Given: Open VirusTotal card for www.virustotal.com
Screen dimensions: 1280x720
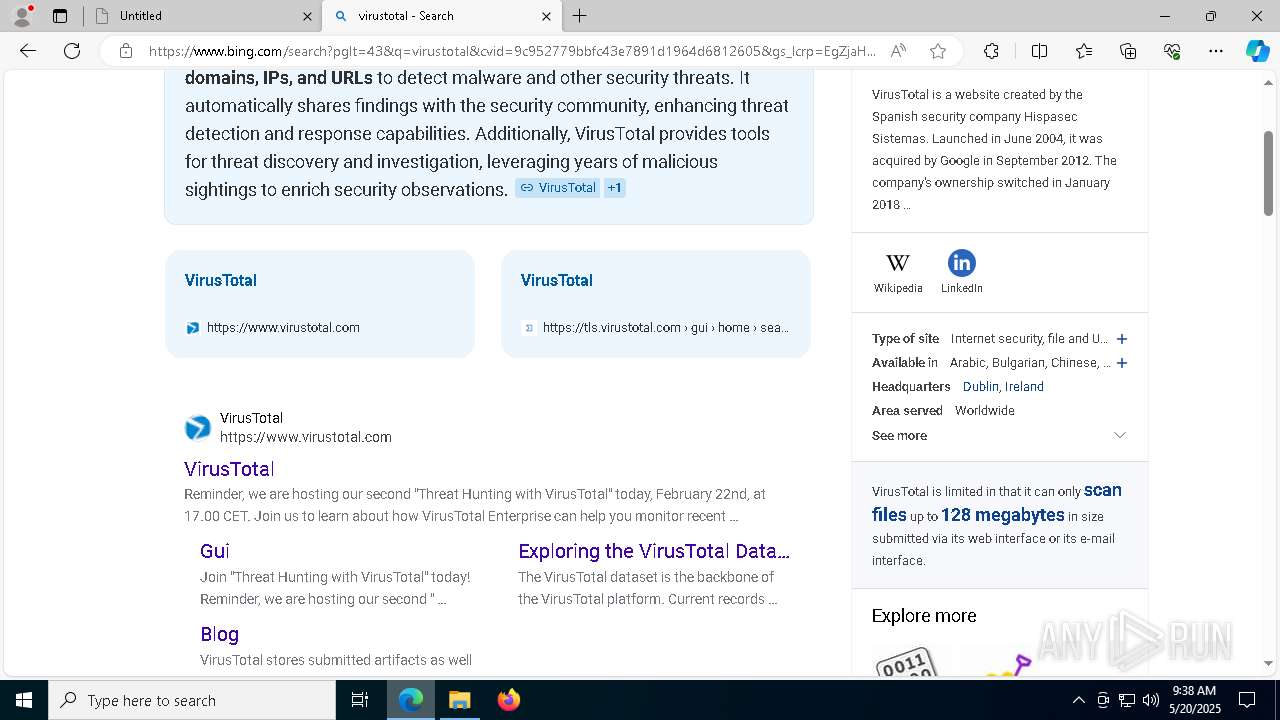Looking at the screenshot, I should coord(320,303).
